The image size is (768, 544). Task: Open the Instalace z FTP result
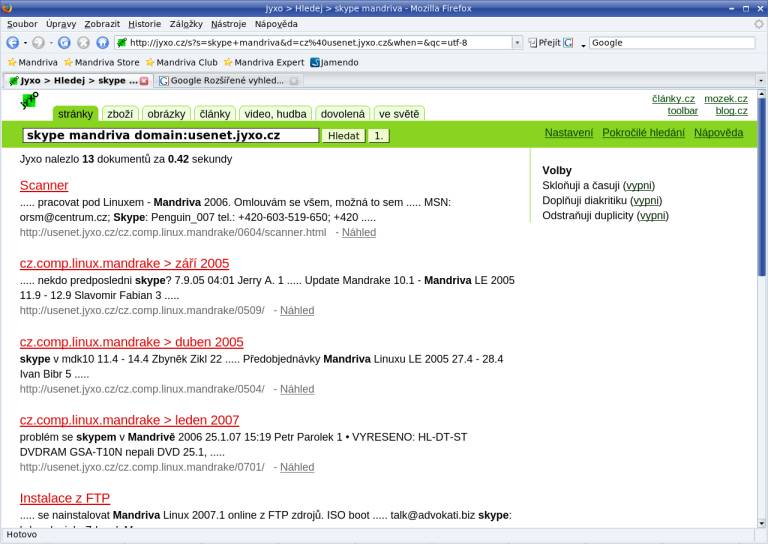pos(65,498)
